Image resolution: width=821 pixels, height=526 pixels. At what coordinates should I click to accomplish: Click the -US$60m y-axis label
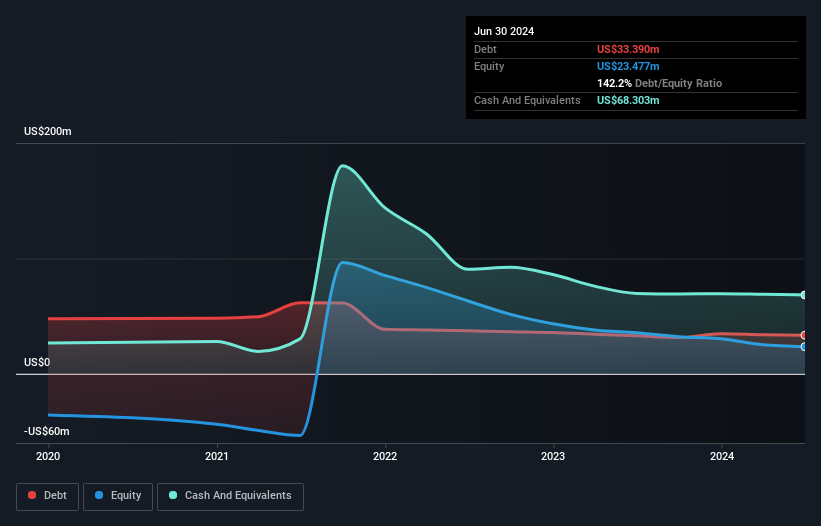pos(47,431)
